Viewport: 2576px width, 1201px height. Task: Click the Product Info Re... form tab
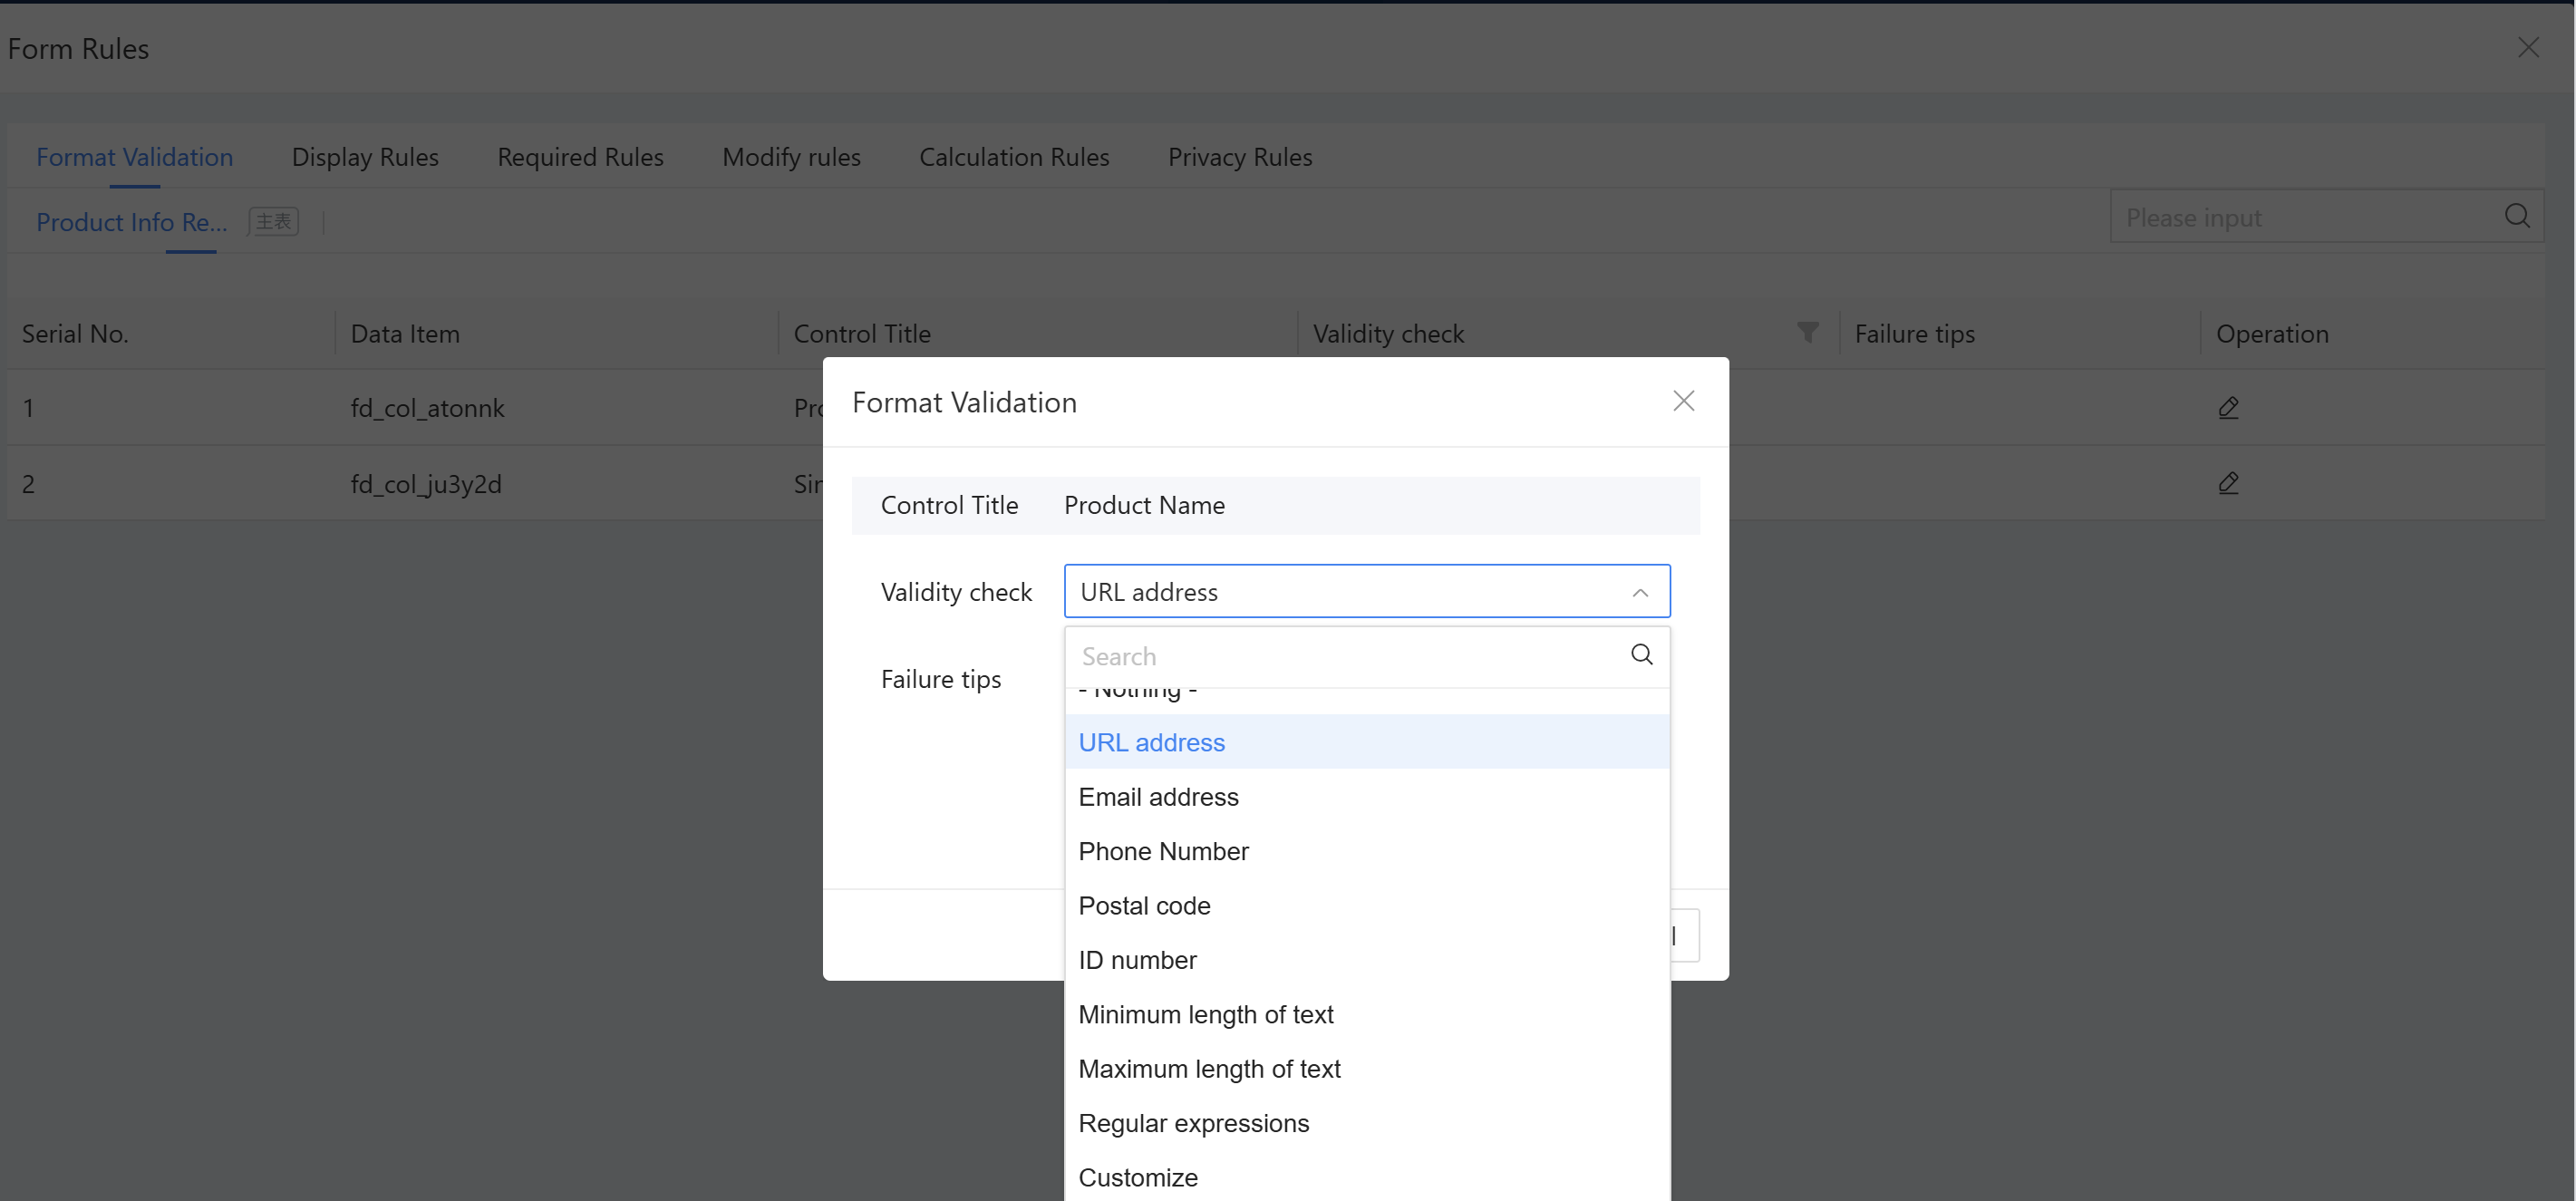132,222
